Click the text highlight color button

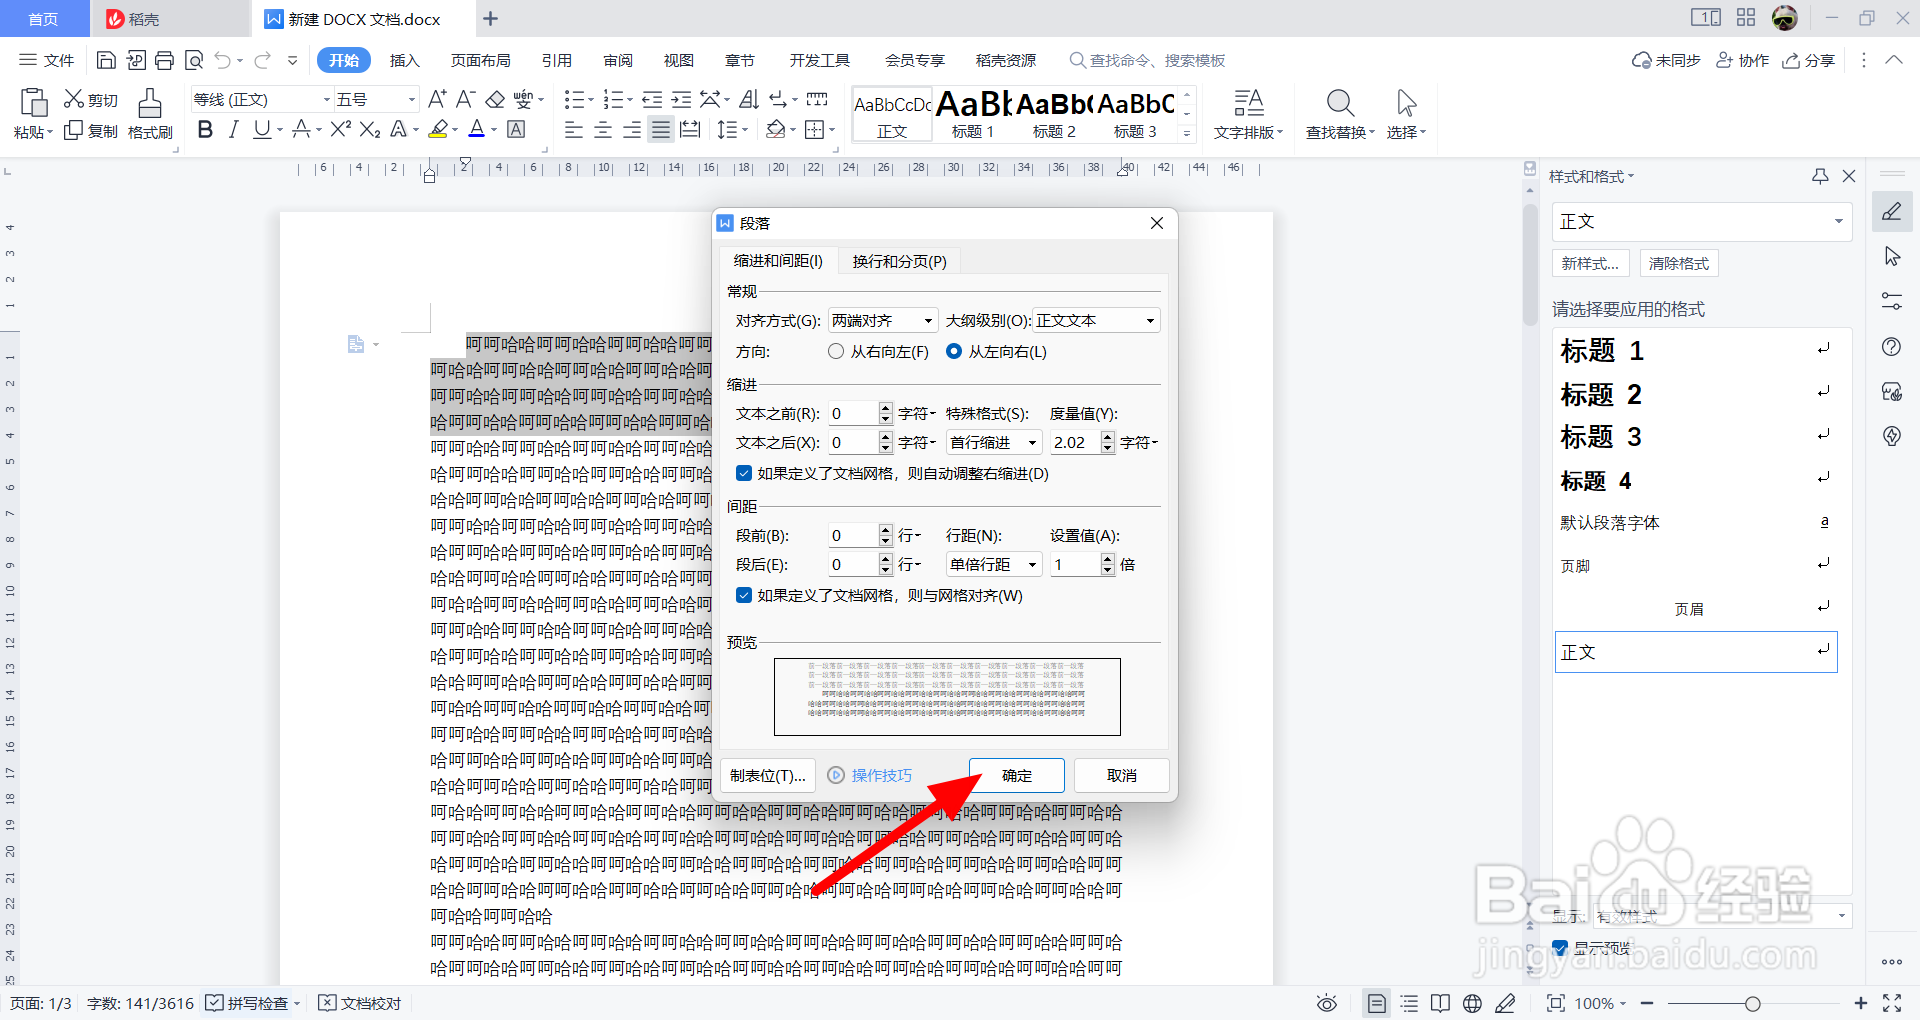click(438, 130)
